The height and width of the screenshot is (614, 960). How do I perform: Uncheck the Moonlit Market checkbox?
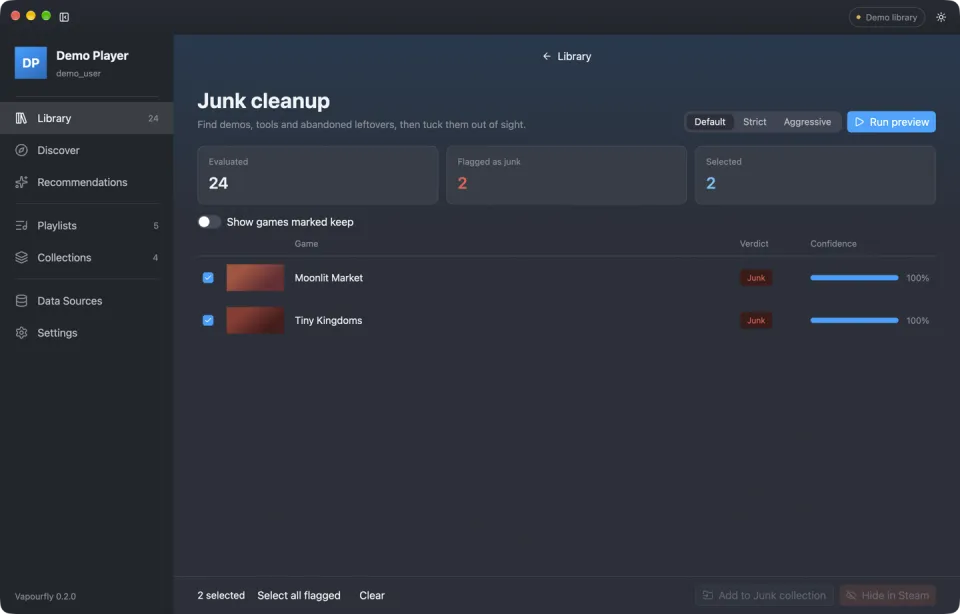(208, 277)
